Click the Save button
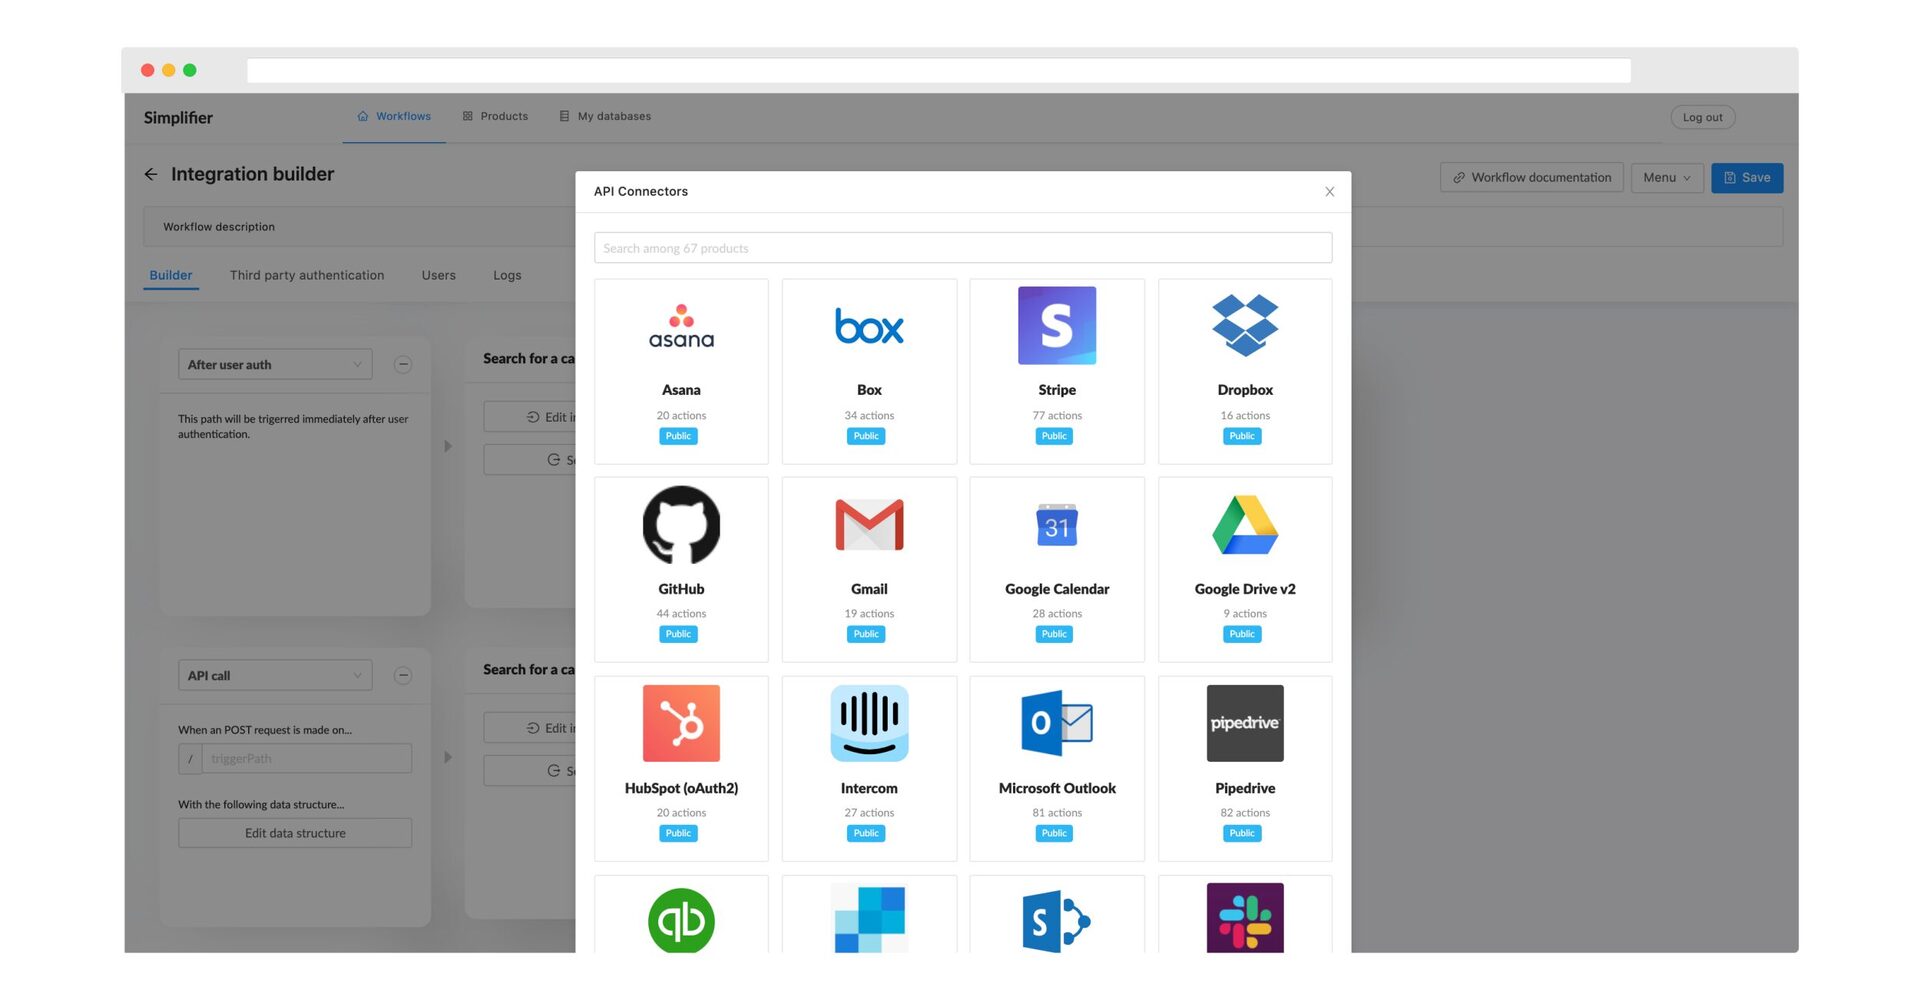 tap(1747, 178)
